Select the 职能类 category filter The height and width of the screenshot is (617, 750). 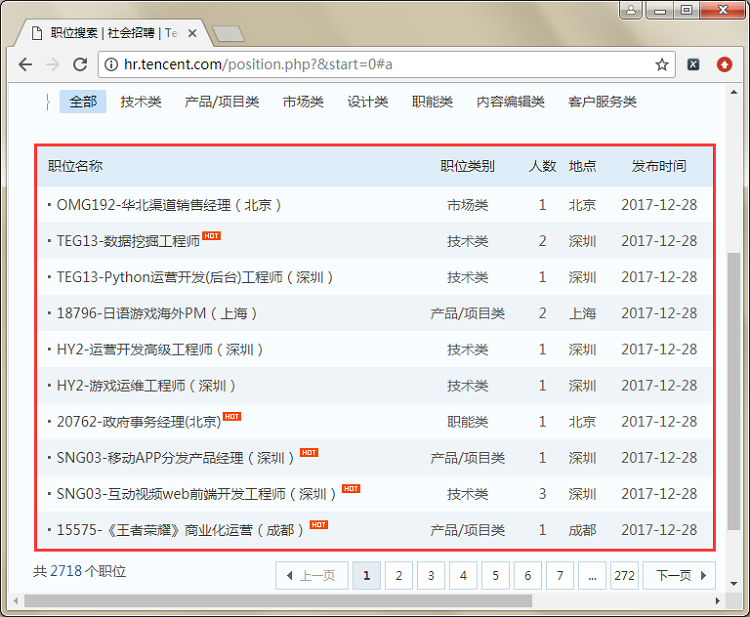(x=432, y=101)
